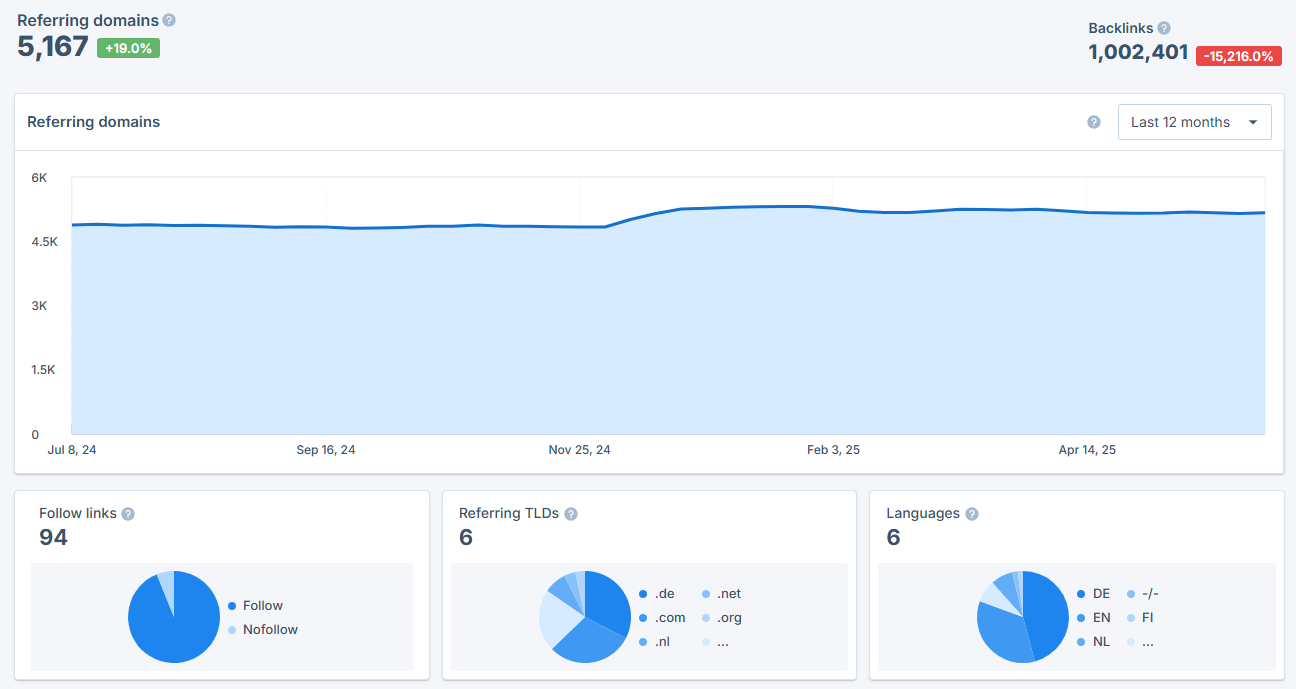The height and width of the screenshot is (689, 1296).
Task: Toggle Nofollow in the Follow links legend
Action: coord(271,629)
